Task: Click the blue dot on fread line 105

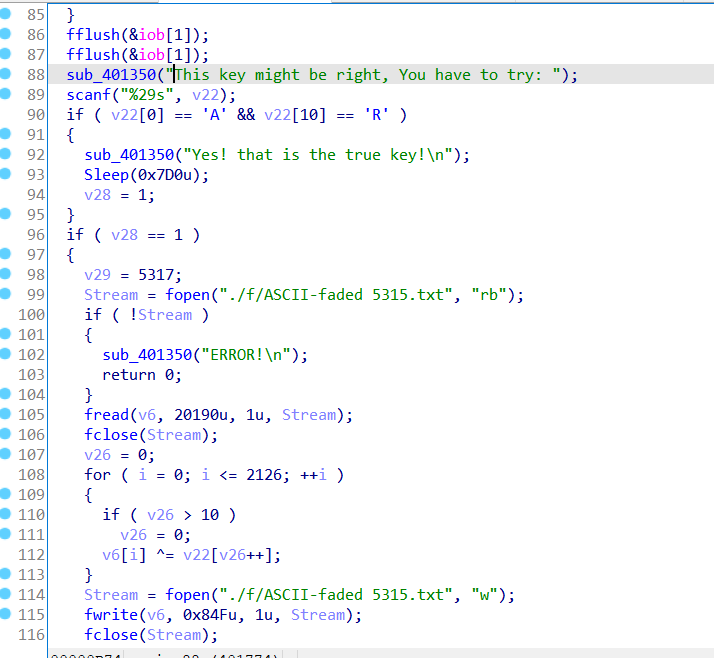Action: click(7, 414)
